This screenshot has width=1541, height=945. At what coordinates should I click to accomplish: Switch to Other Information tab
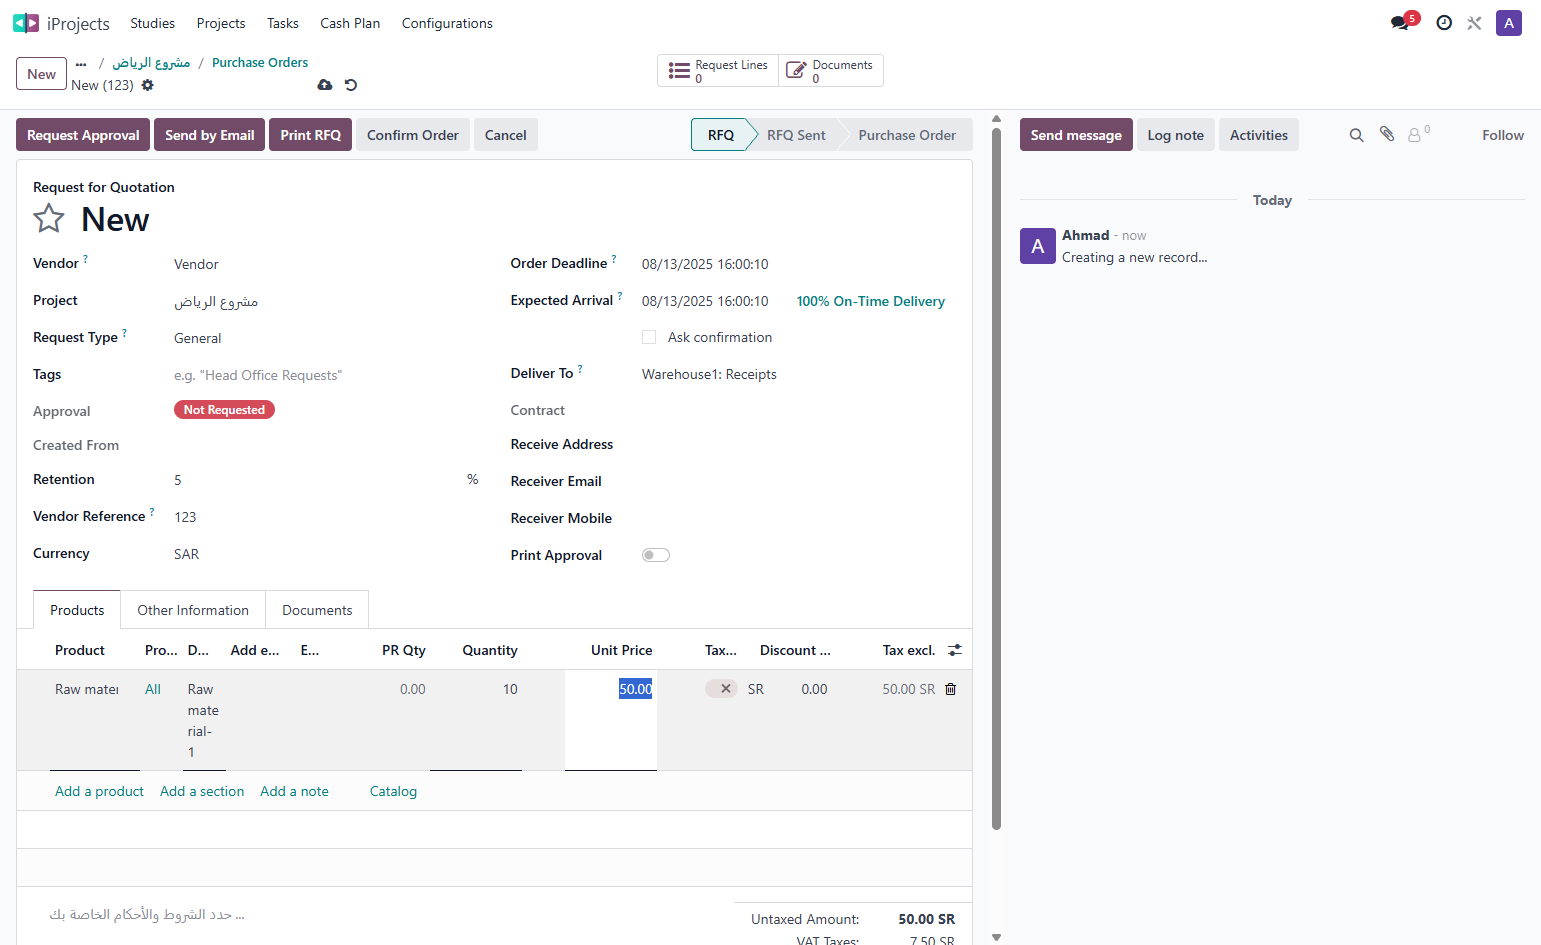pos(193,610)
